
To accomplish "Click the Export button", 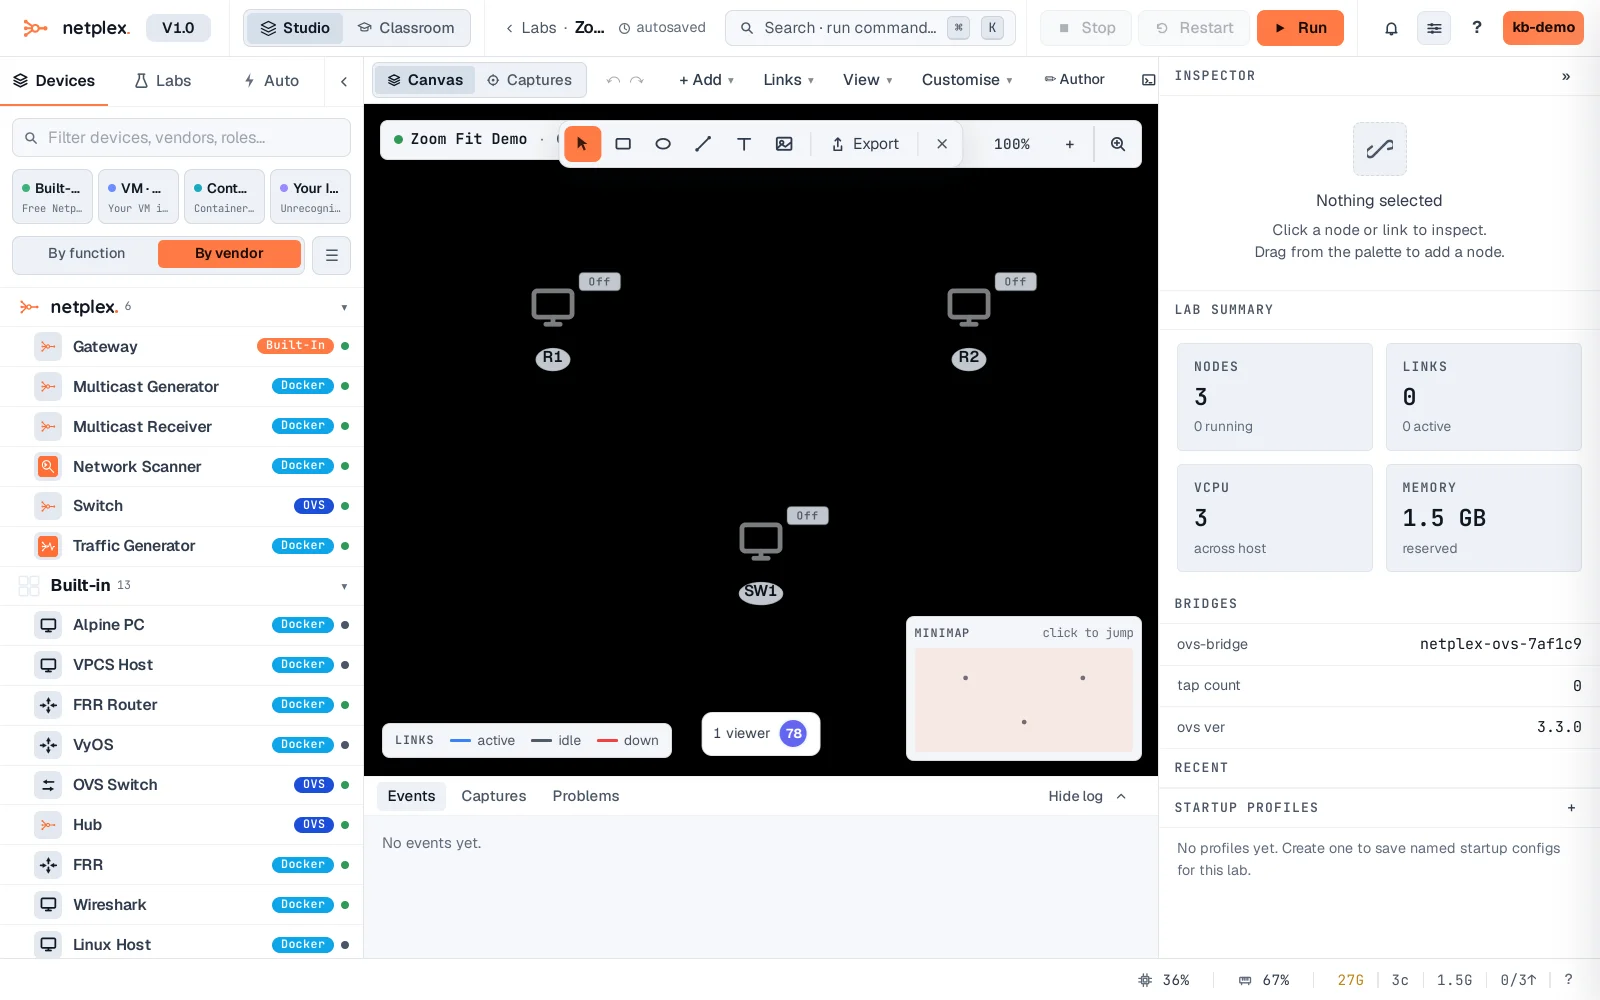I will click(865, 144).
